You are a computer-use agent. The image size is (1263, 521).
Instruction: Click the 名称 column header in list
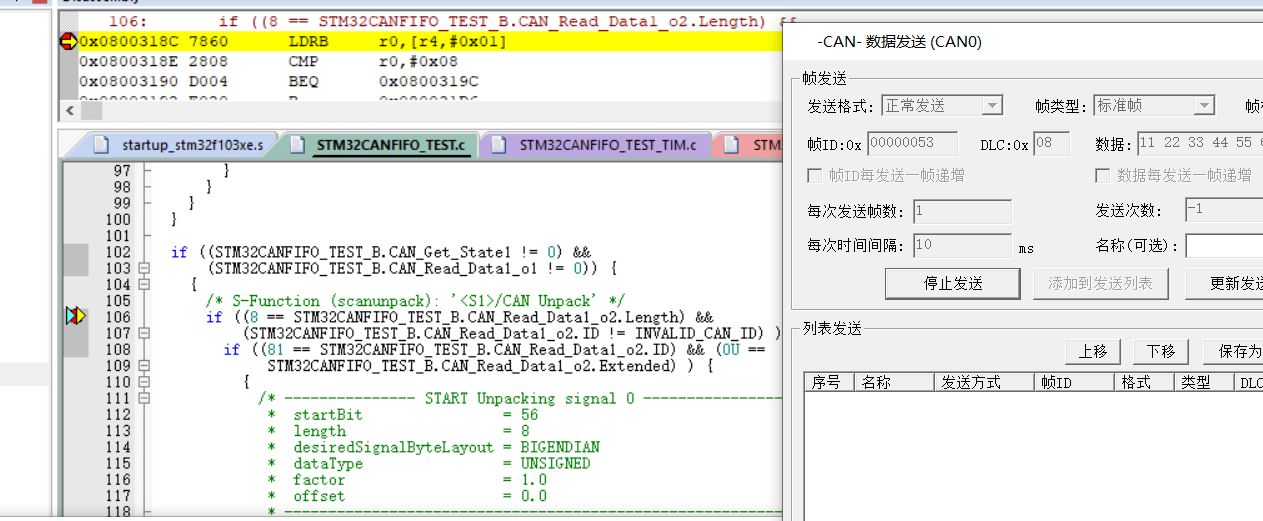click(894, 382)
